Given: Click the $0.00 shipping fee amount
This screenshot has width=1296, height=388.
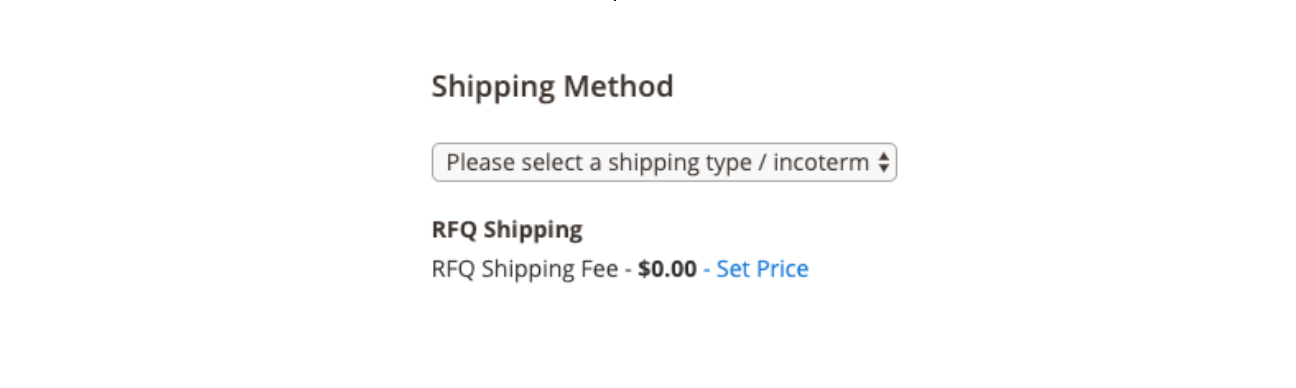Looking at the screenshot, I should click(x=667, y=268).
